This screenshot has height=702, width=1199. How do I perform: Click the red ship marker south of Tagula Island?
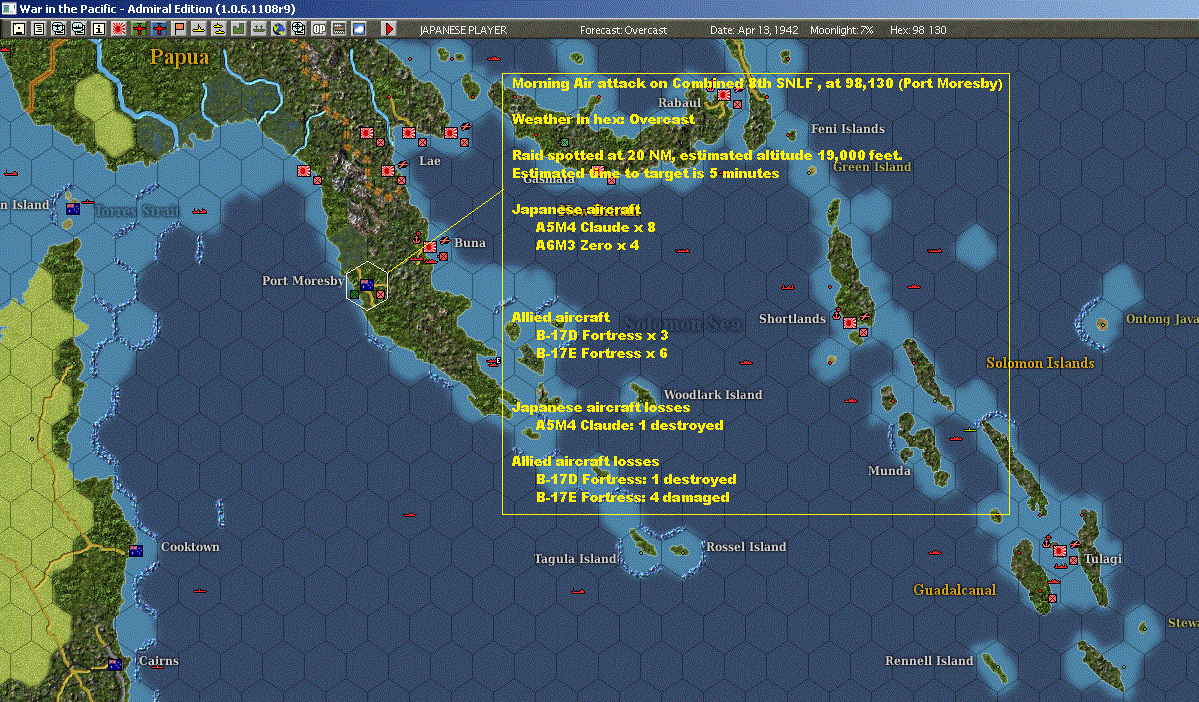pyautogui.click(x=578, y=591)
